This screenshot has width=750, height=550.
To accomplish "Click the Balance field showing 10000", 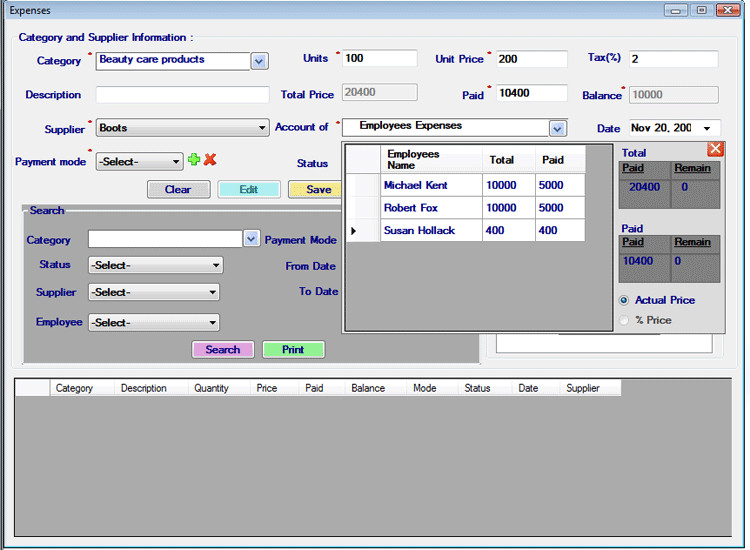I will click(x=673, y=95).
